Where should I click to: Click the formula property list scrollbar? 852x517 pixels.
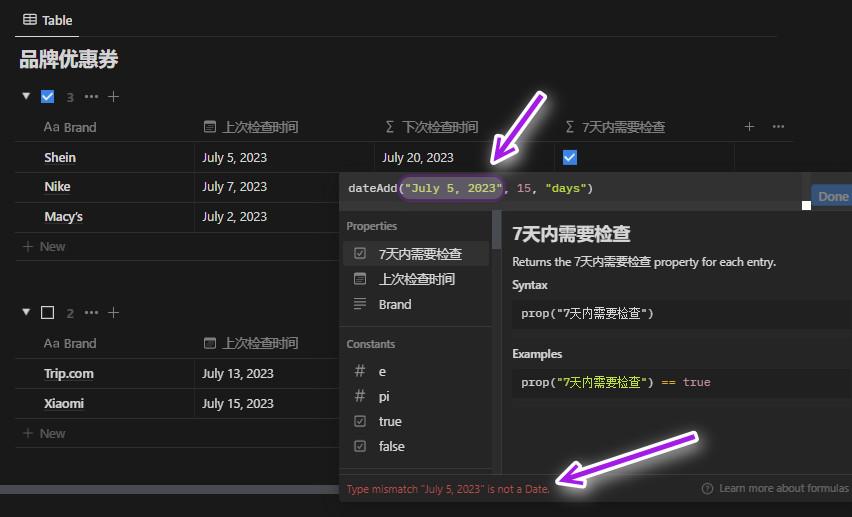[x=496, y=230]
